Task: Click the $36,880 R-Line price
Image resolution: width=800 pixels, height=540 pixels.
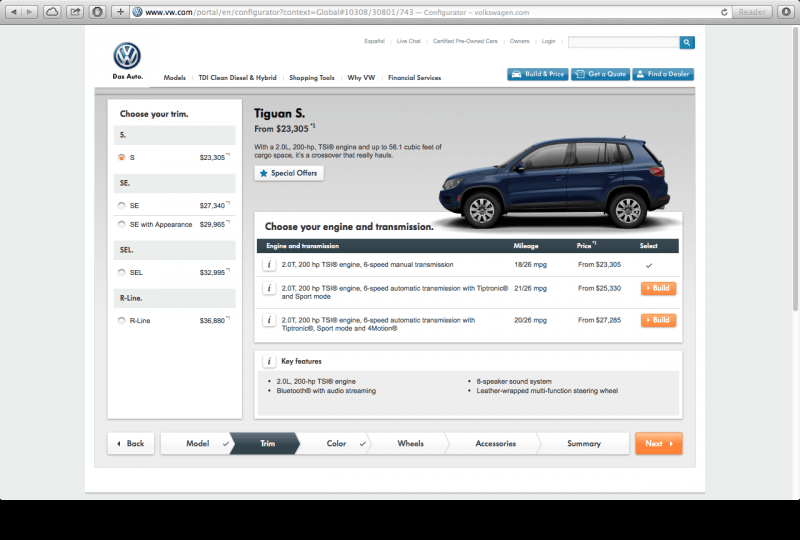Action: pyautogui.click(x=212, y=321)
